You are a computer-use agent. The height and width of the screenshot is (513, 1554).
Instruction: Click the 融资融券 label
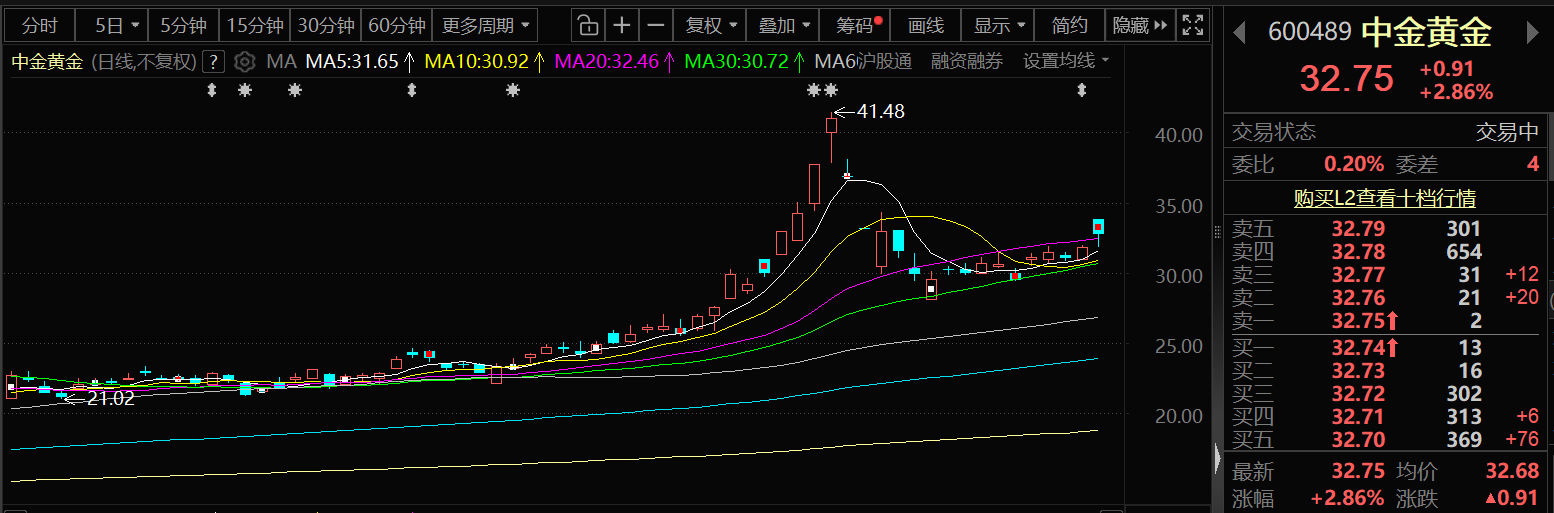coord(966,62)
